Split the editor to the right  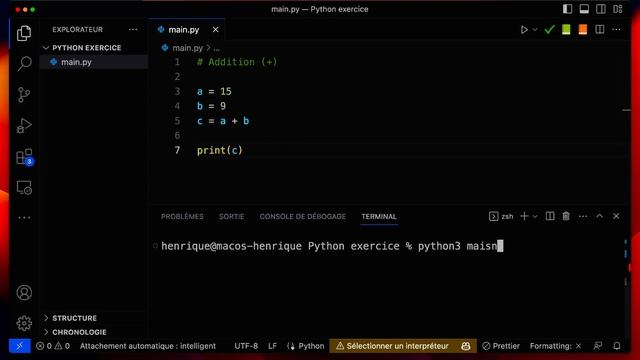[600, 29]
